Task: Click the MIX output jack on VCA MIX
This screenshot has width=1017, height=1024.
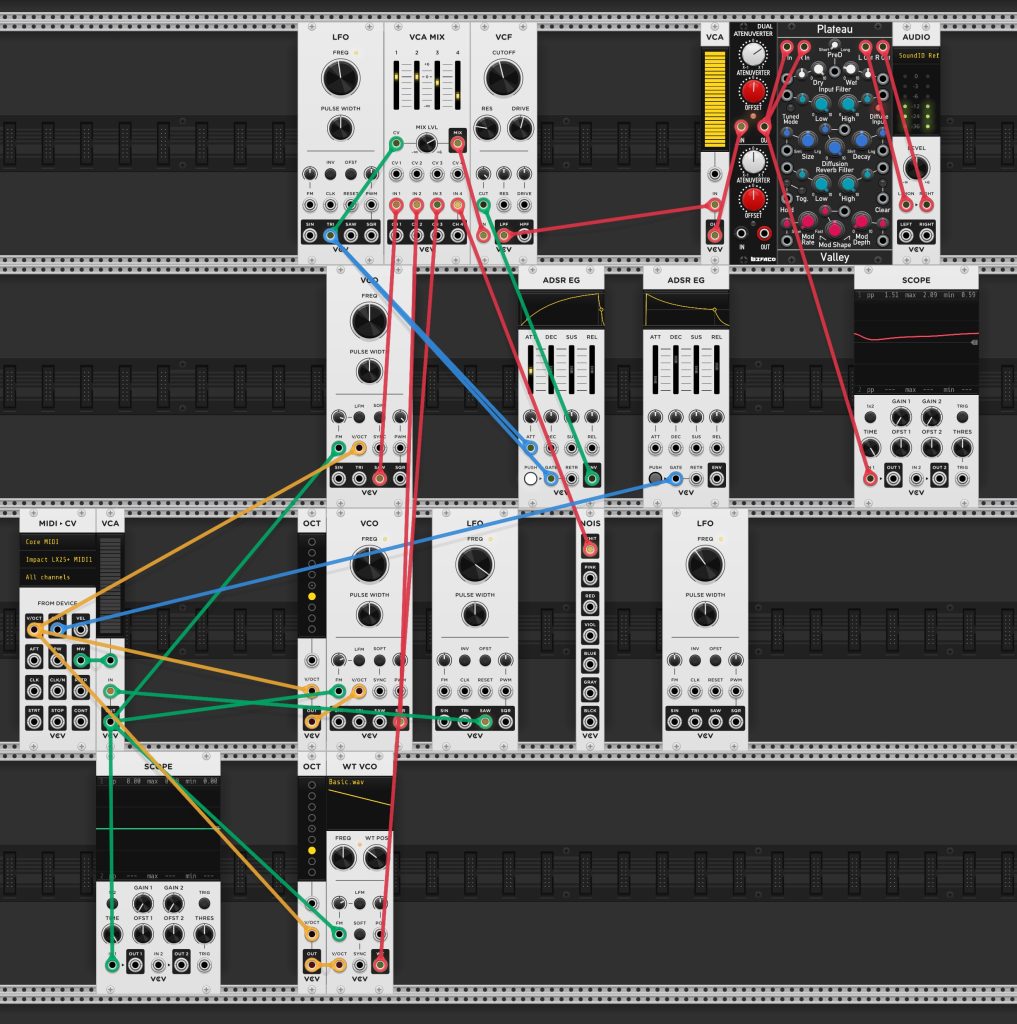Action: 457,142
